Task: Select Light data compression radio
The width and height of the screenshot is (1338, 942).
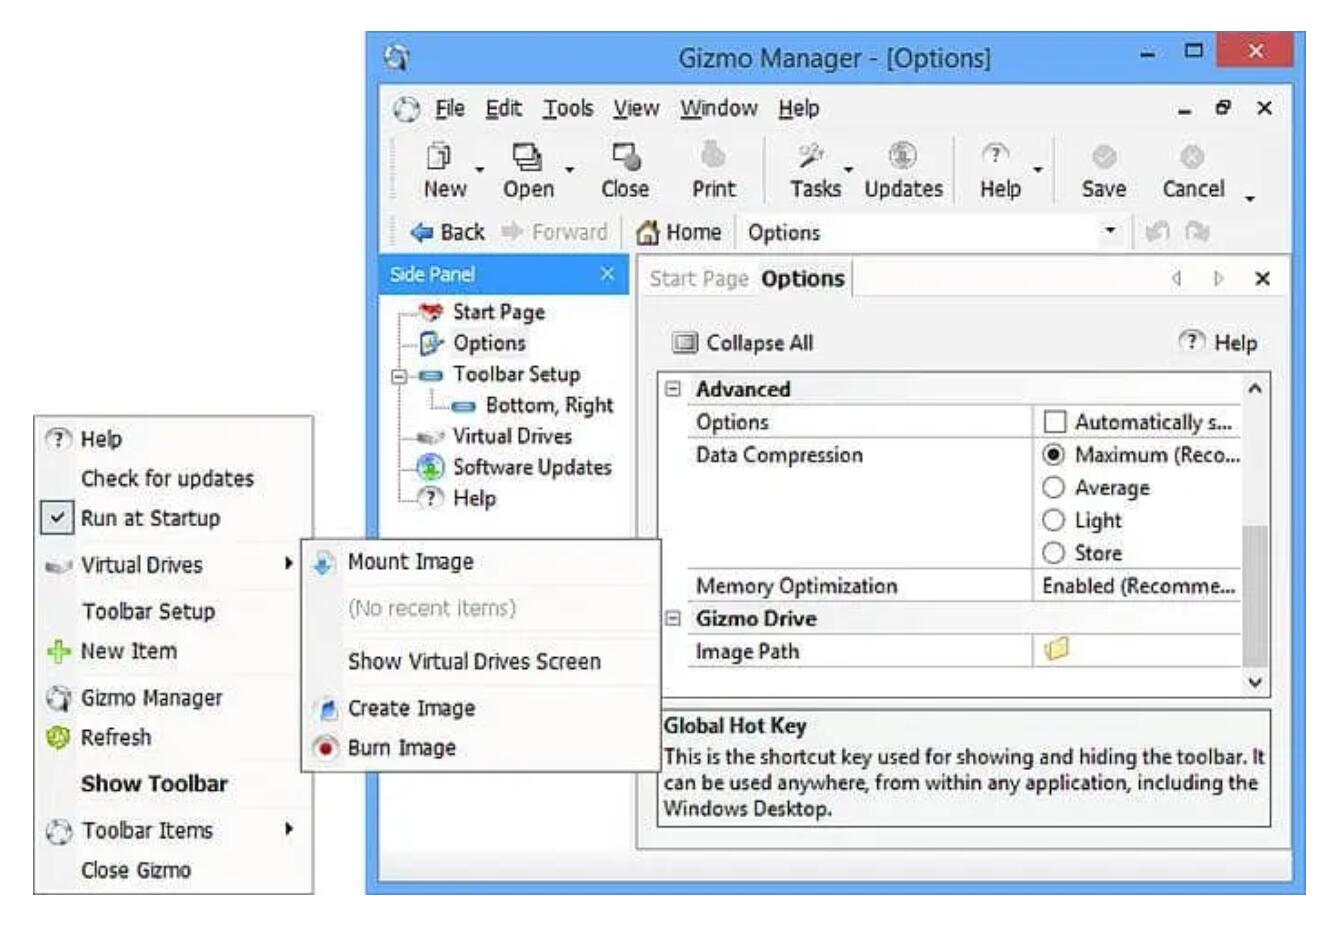Action: click(1053, 521)
